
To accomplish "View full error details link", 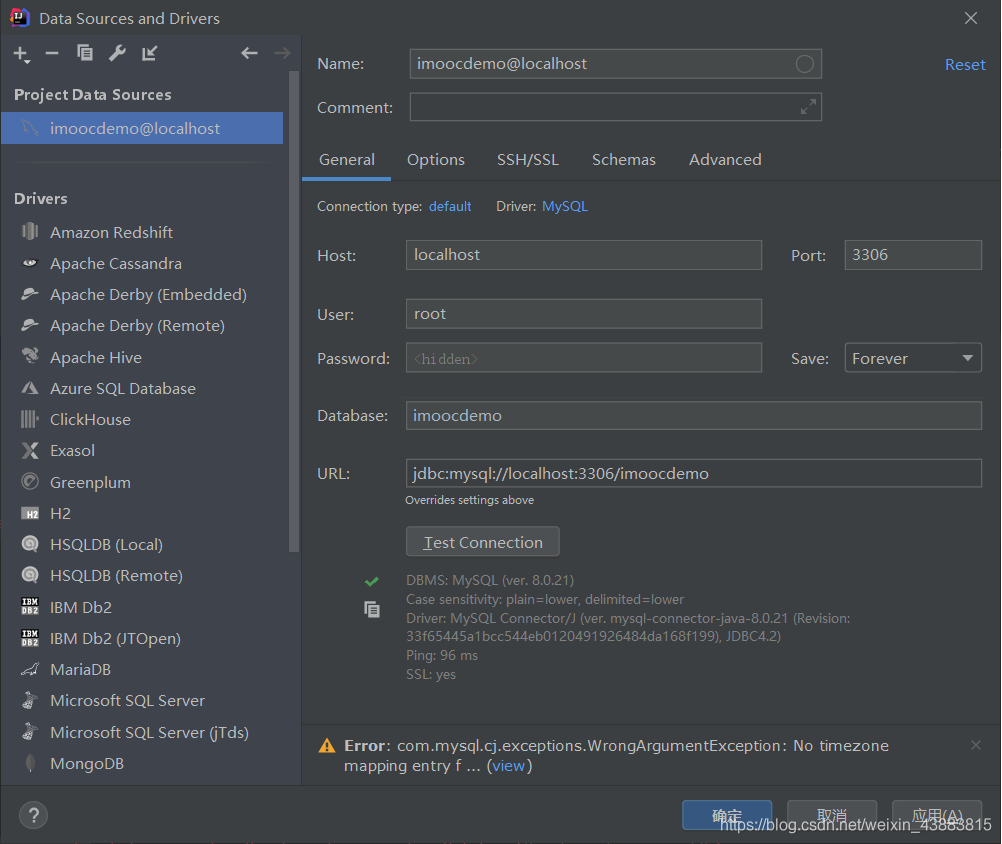I will pyautogui.click(x=509, y=765).
